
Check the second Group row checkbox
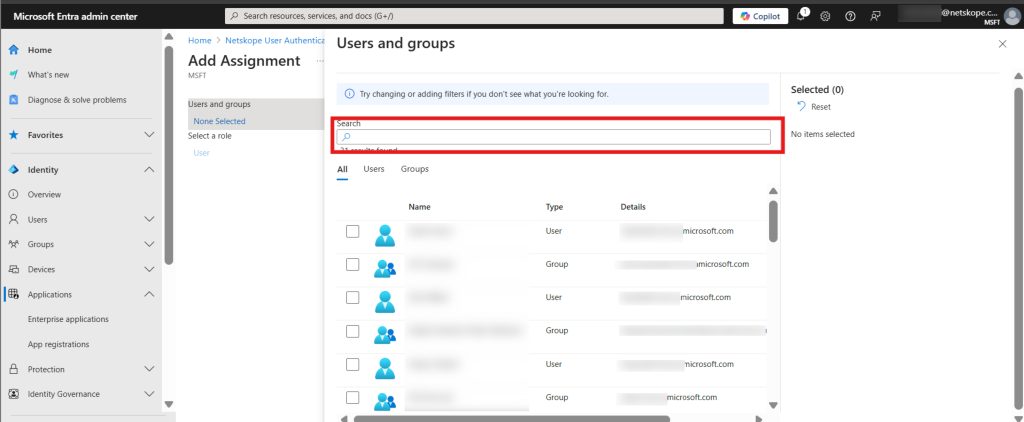353,331
